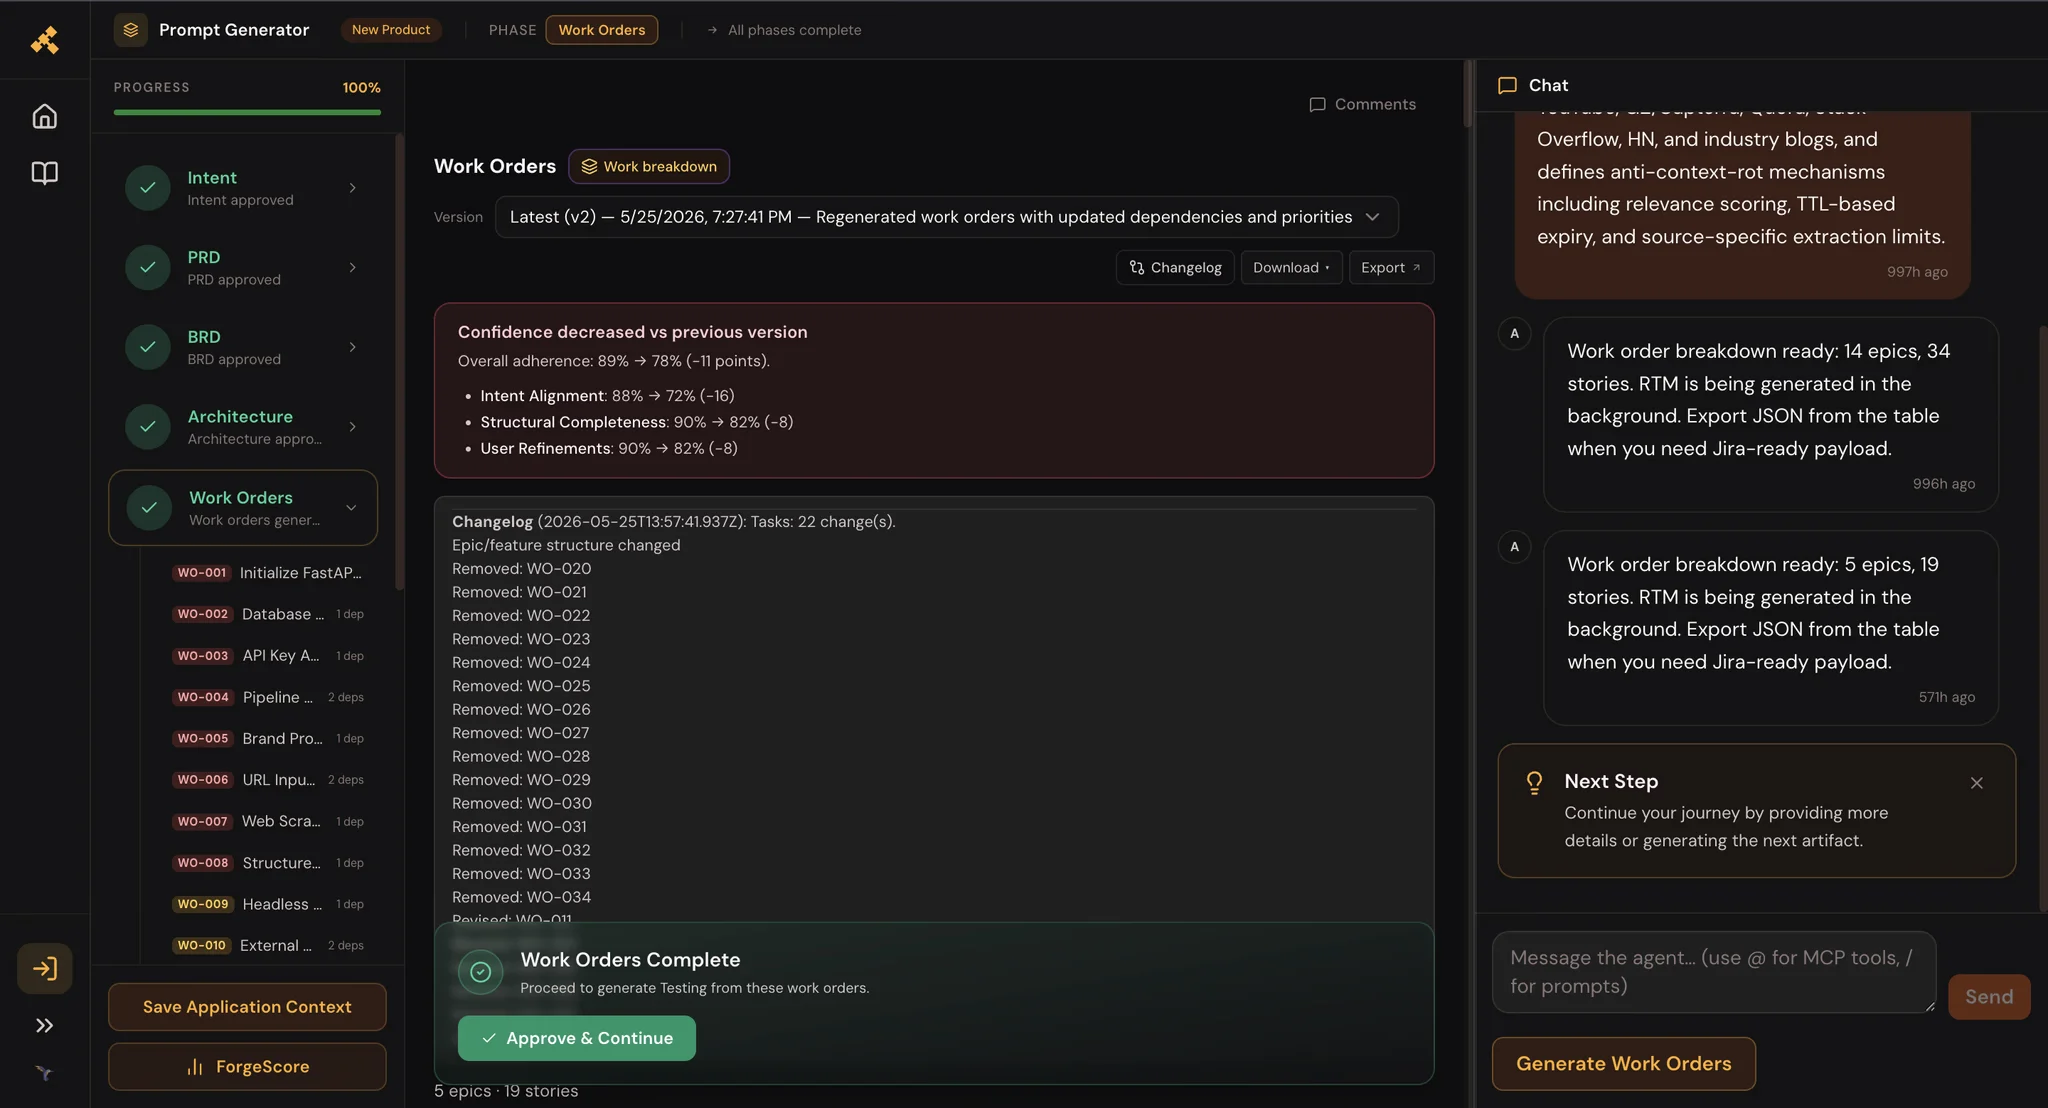This screenshot has width=2048, height=1108.
Task: Click the green check circle beside BRD
Action: pos(148,347)
